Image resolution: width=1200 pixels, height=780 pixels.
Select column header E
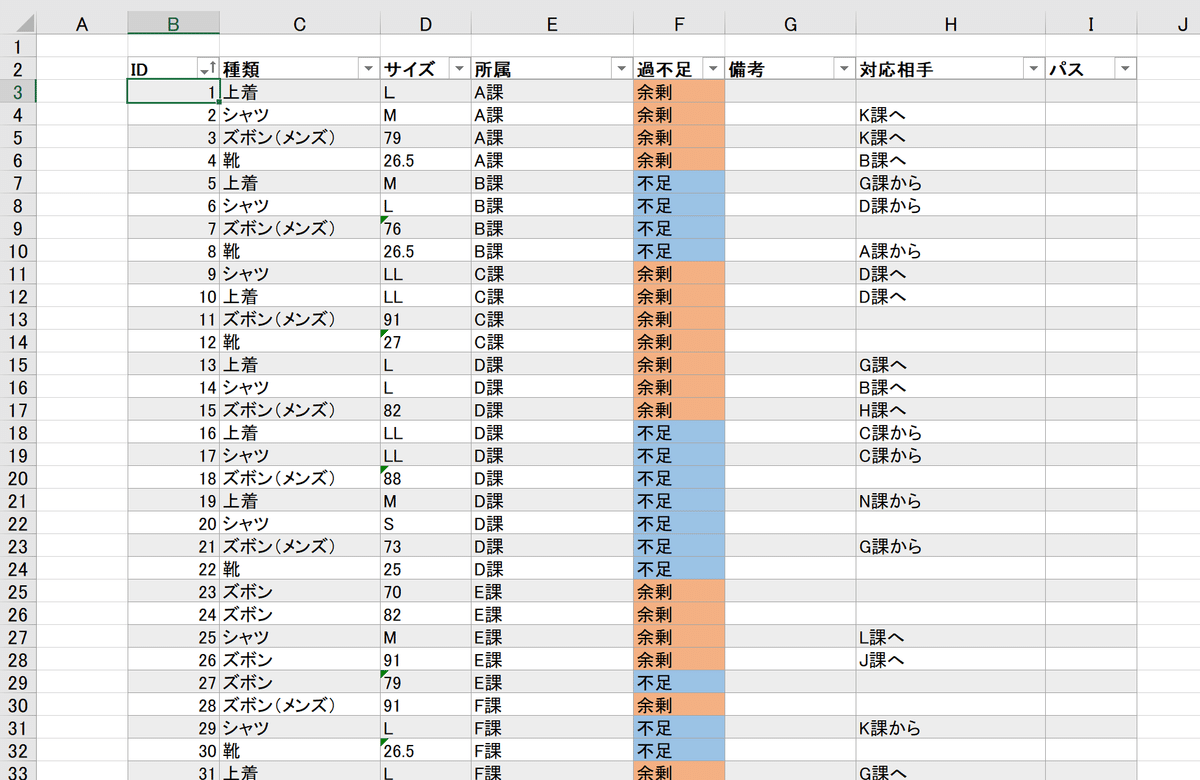[553, 25]
